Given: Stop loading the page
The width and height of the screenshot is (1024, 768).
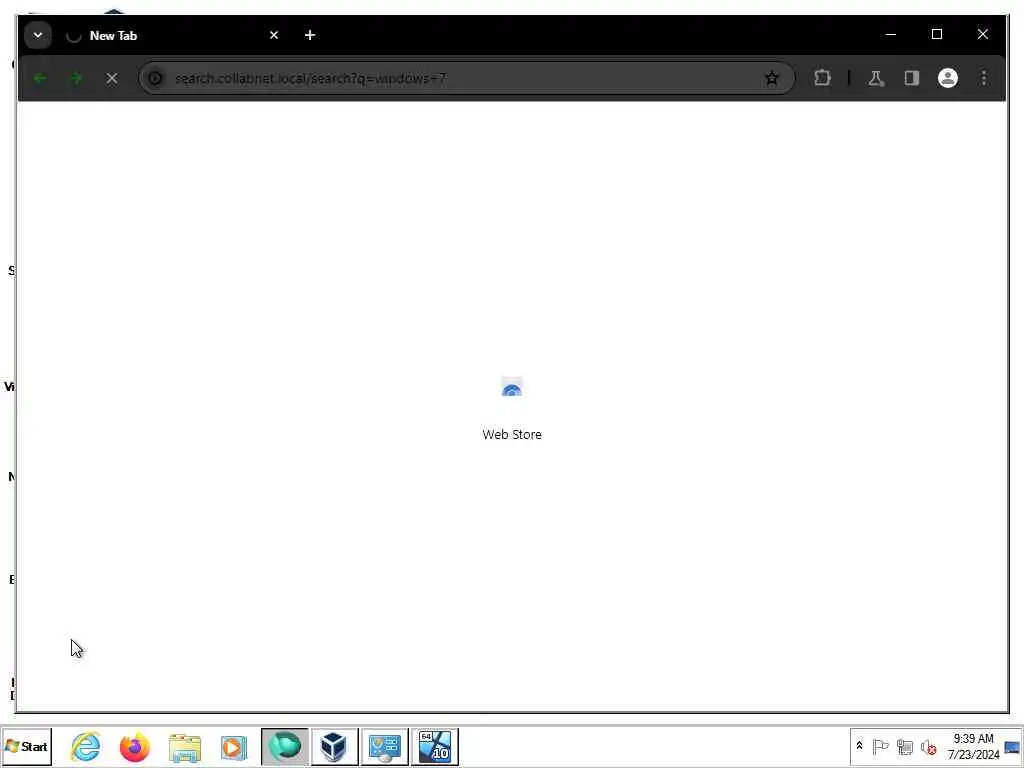Looking at the screenshot, I should (112, 78).
